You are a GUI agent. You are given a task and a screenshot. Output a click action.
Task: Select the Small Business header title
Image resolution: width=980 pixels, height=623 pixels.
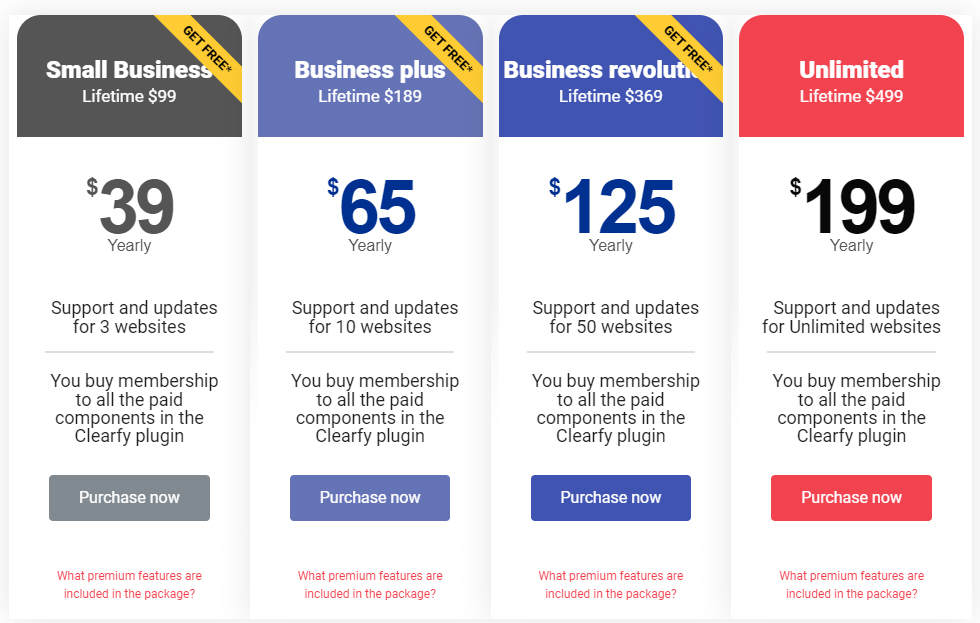129,69
